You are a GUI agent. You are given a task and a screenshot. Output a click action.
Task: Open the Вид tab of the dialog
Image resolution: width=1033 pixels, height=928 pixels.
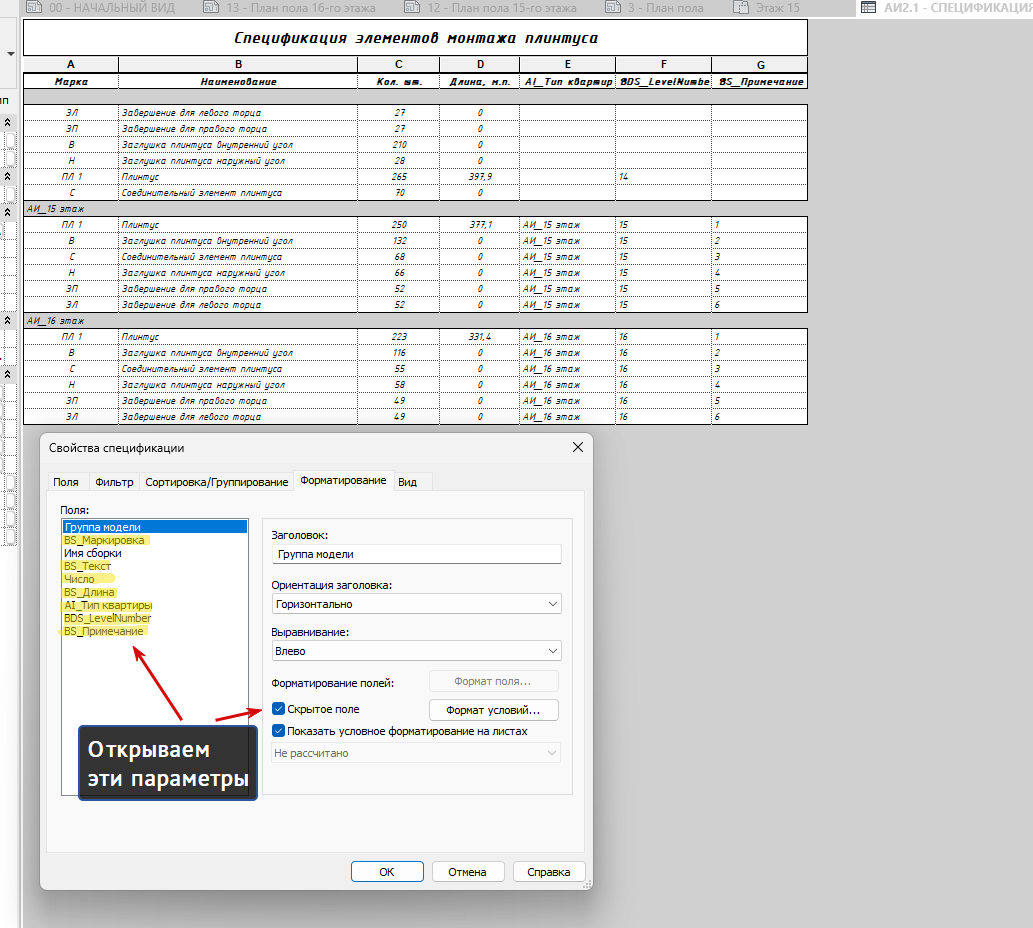click(407, 482)
